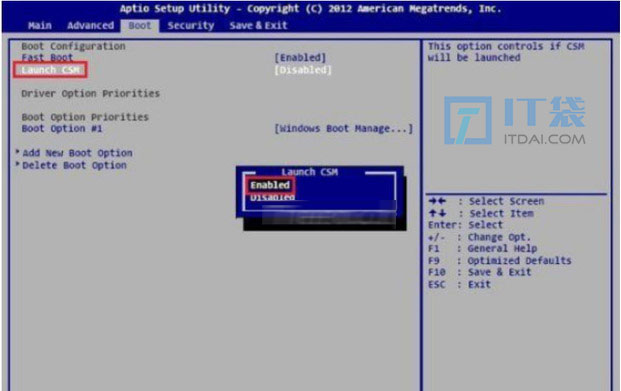Switch to the Advanced tab
The width and height of the screenshot is (621, 391).
90,26
